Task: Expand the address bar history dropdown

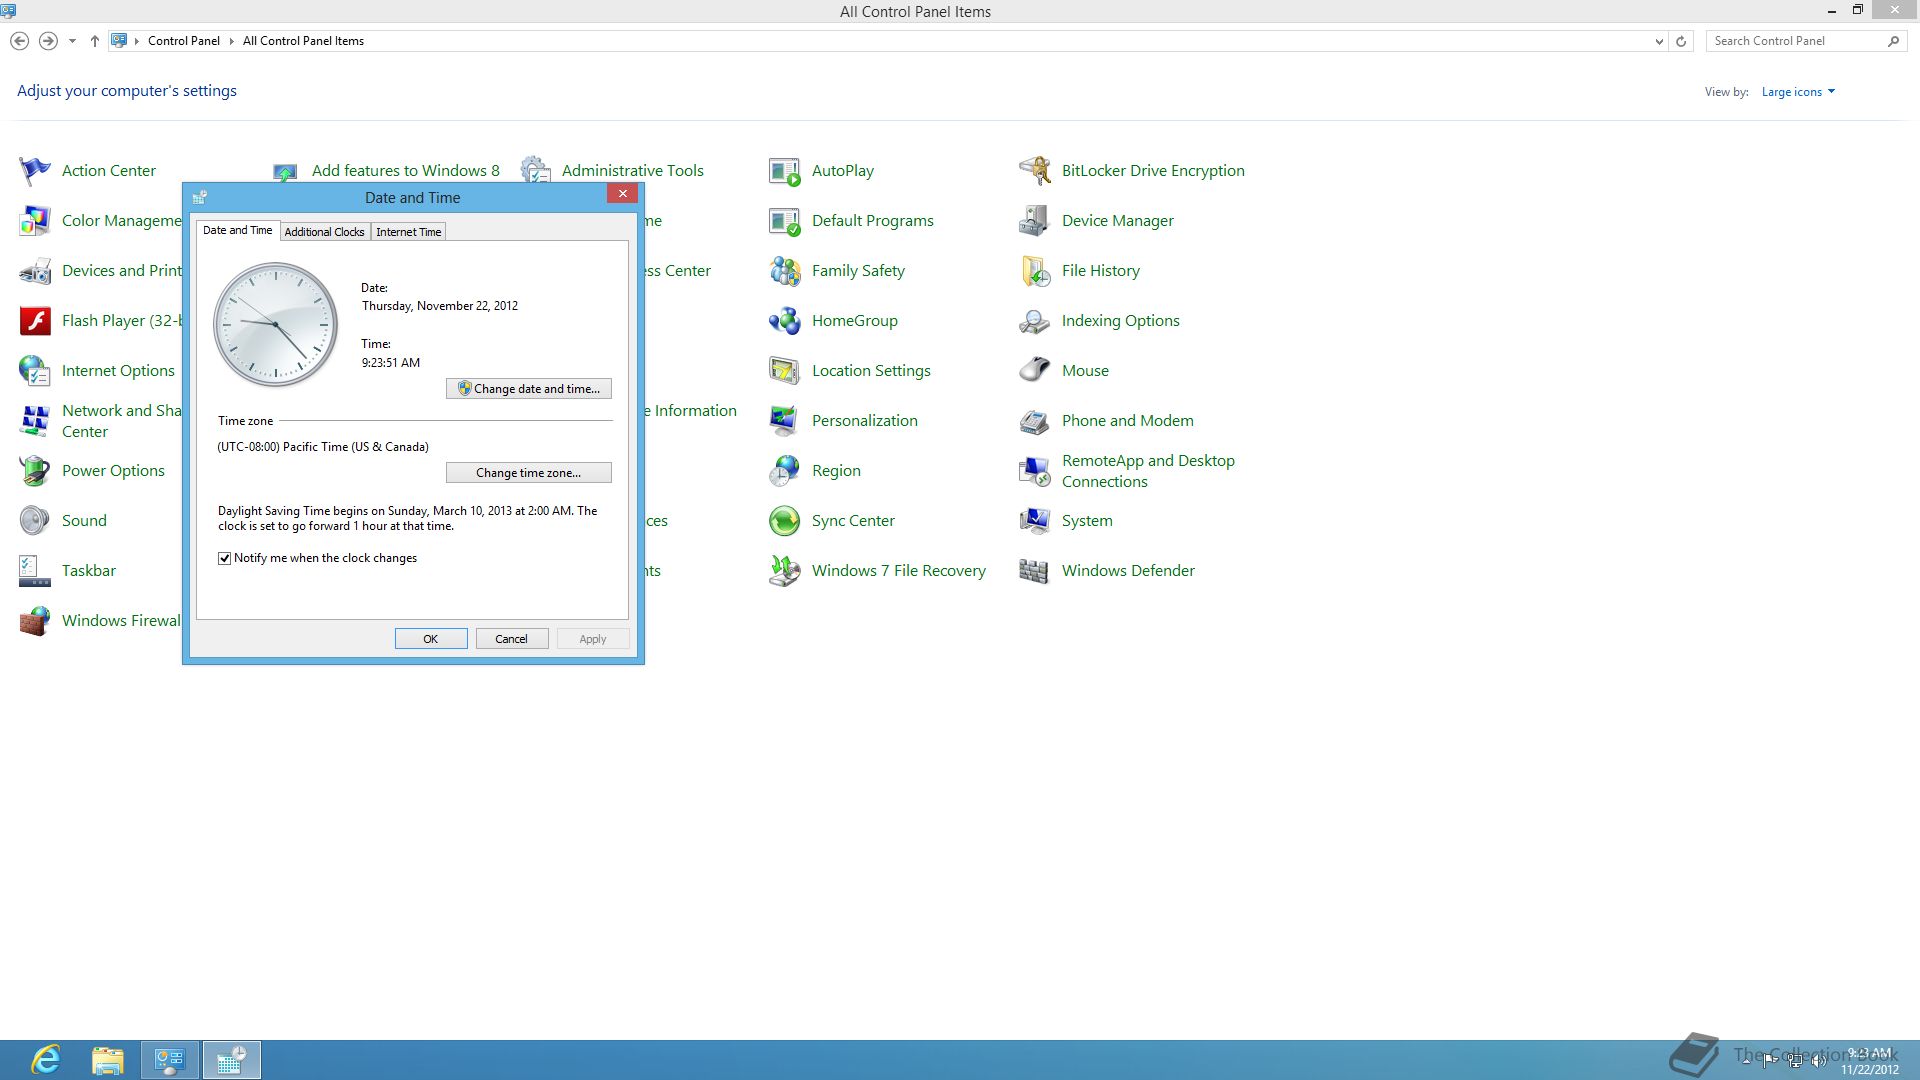Action: (1659, 42)
